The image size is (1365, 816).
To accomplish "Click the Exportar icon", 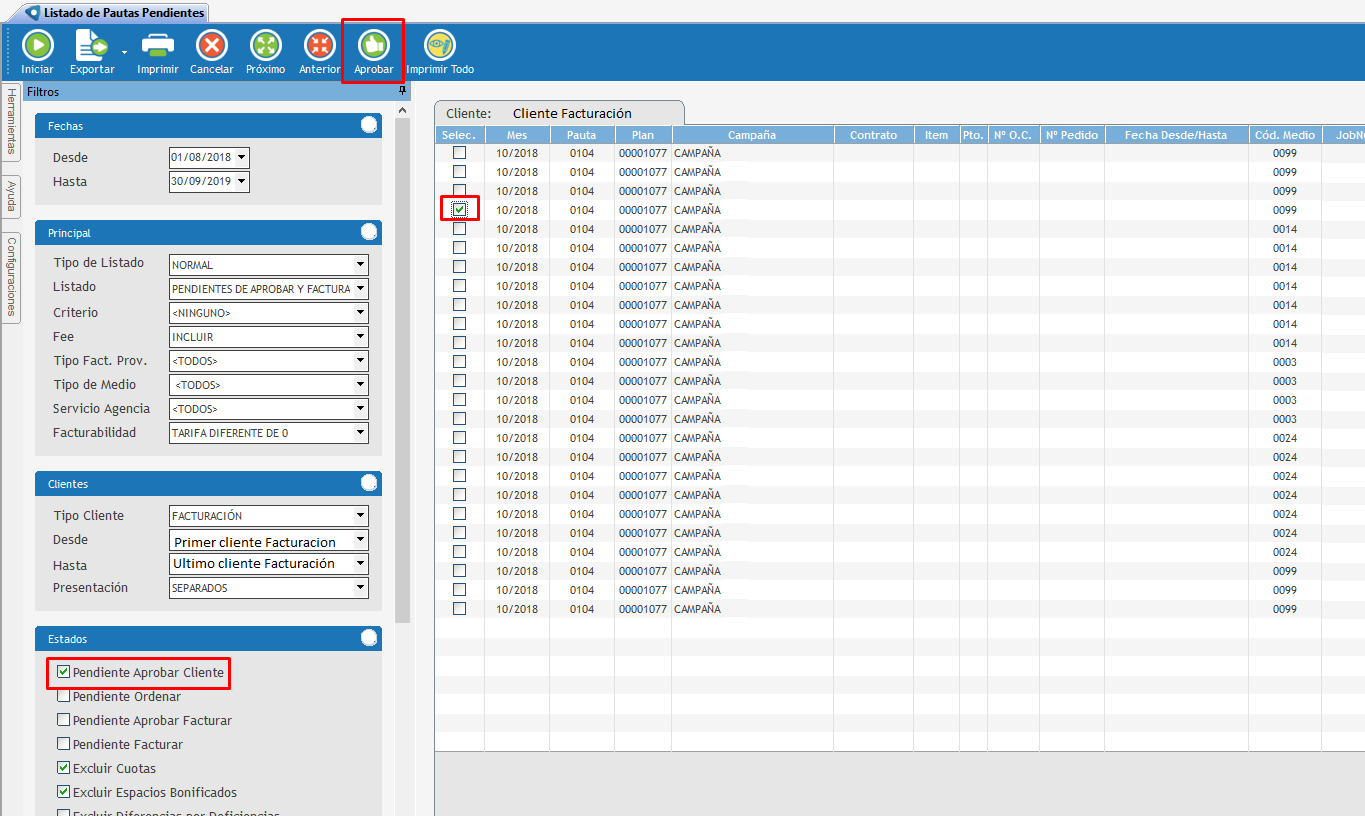I will tap(90, 46).
